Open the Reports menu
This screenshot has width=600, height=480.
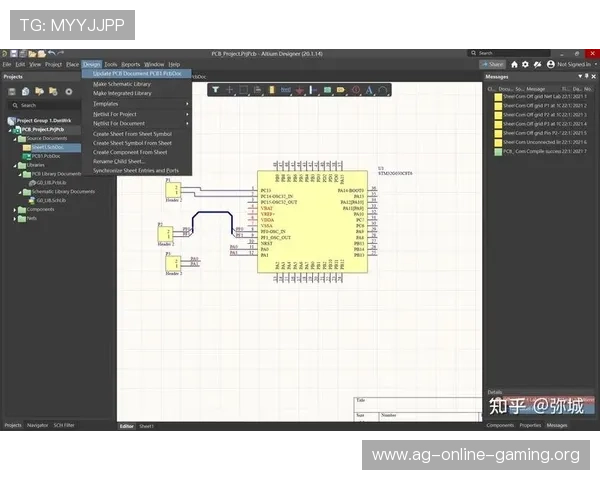click(130, 64)
